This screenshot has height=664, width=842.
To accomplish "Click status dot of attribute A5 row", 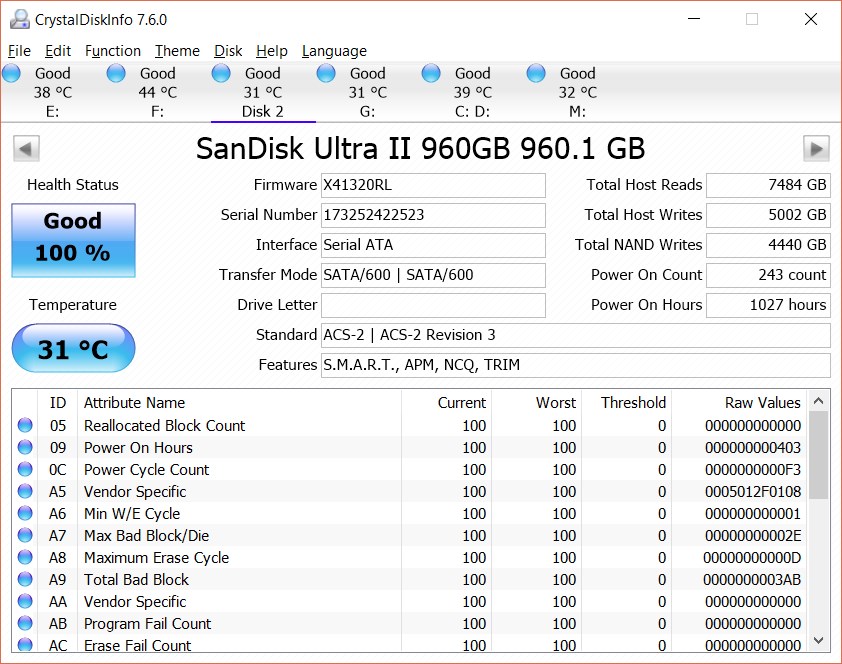I will [25, 491].
